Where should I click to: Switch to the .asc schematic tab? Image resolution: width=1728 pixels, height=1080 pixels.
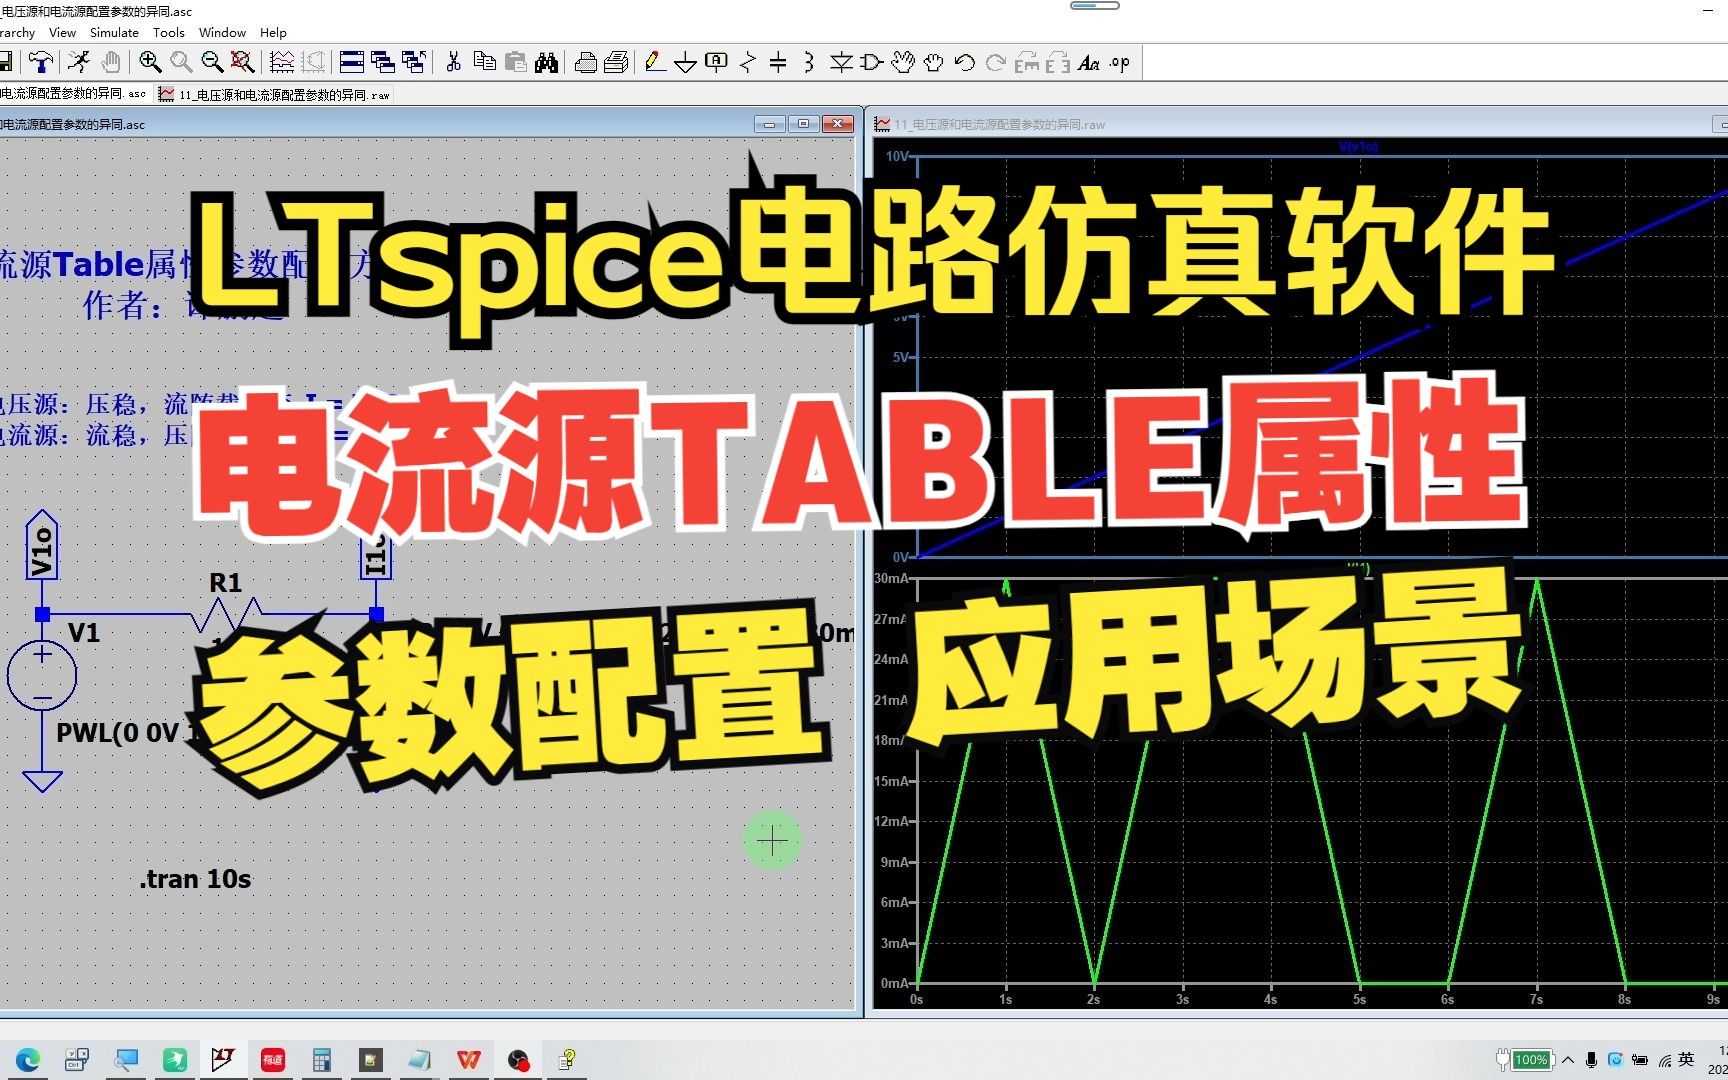tap(74, 94)
